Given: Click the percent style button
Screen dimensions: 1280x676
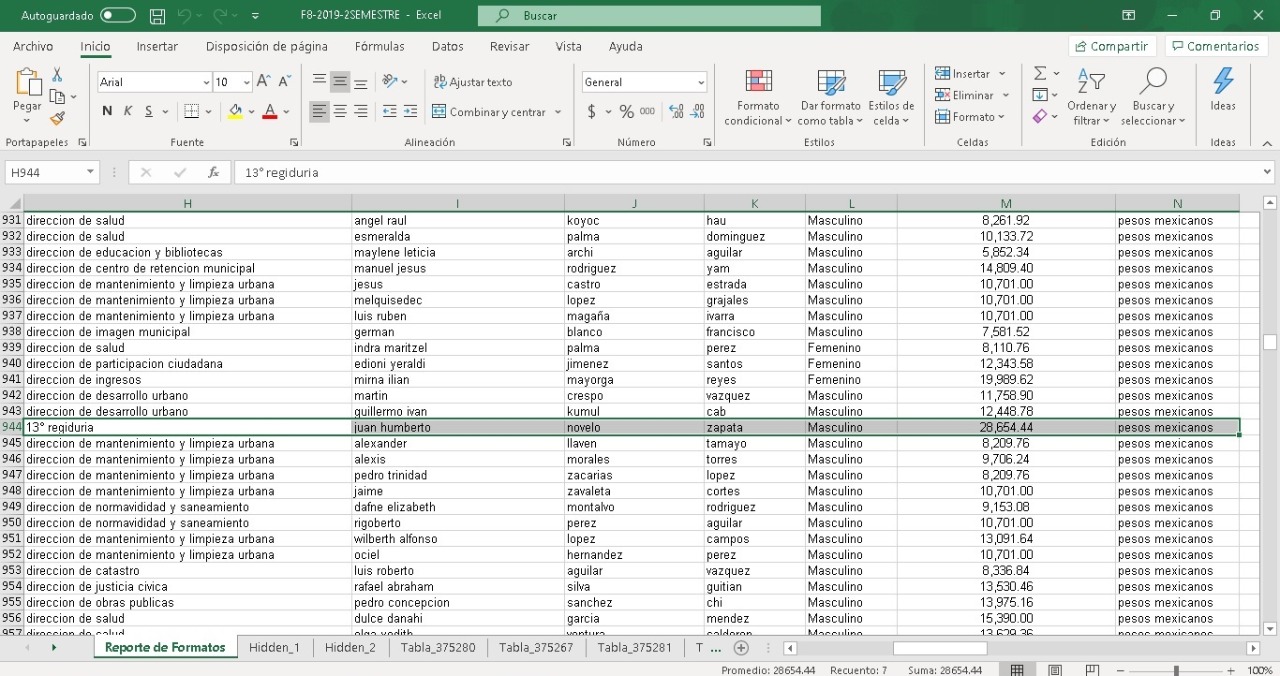Looking at the screenshot, I should coord(626,112).
